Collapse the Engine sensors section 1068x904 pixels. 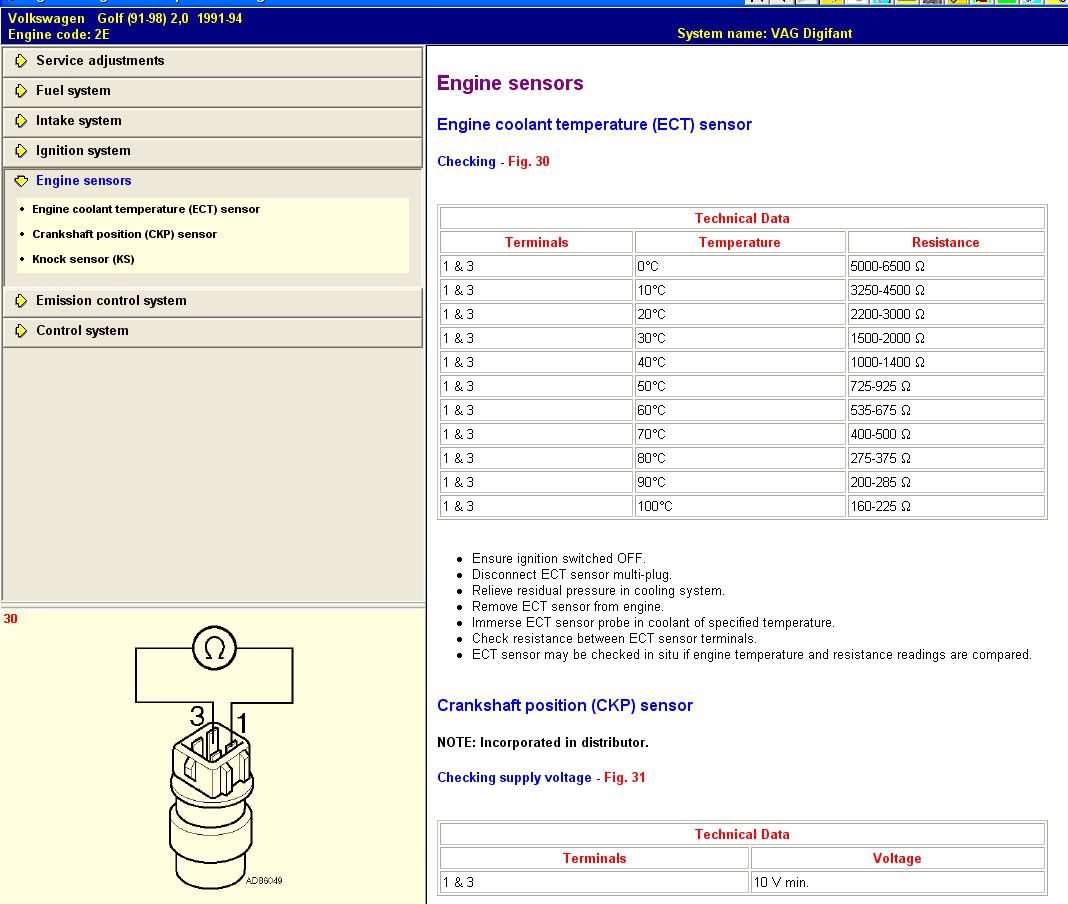tap(212, 181)
